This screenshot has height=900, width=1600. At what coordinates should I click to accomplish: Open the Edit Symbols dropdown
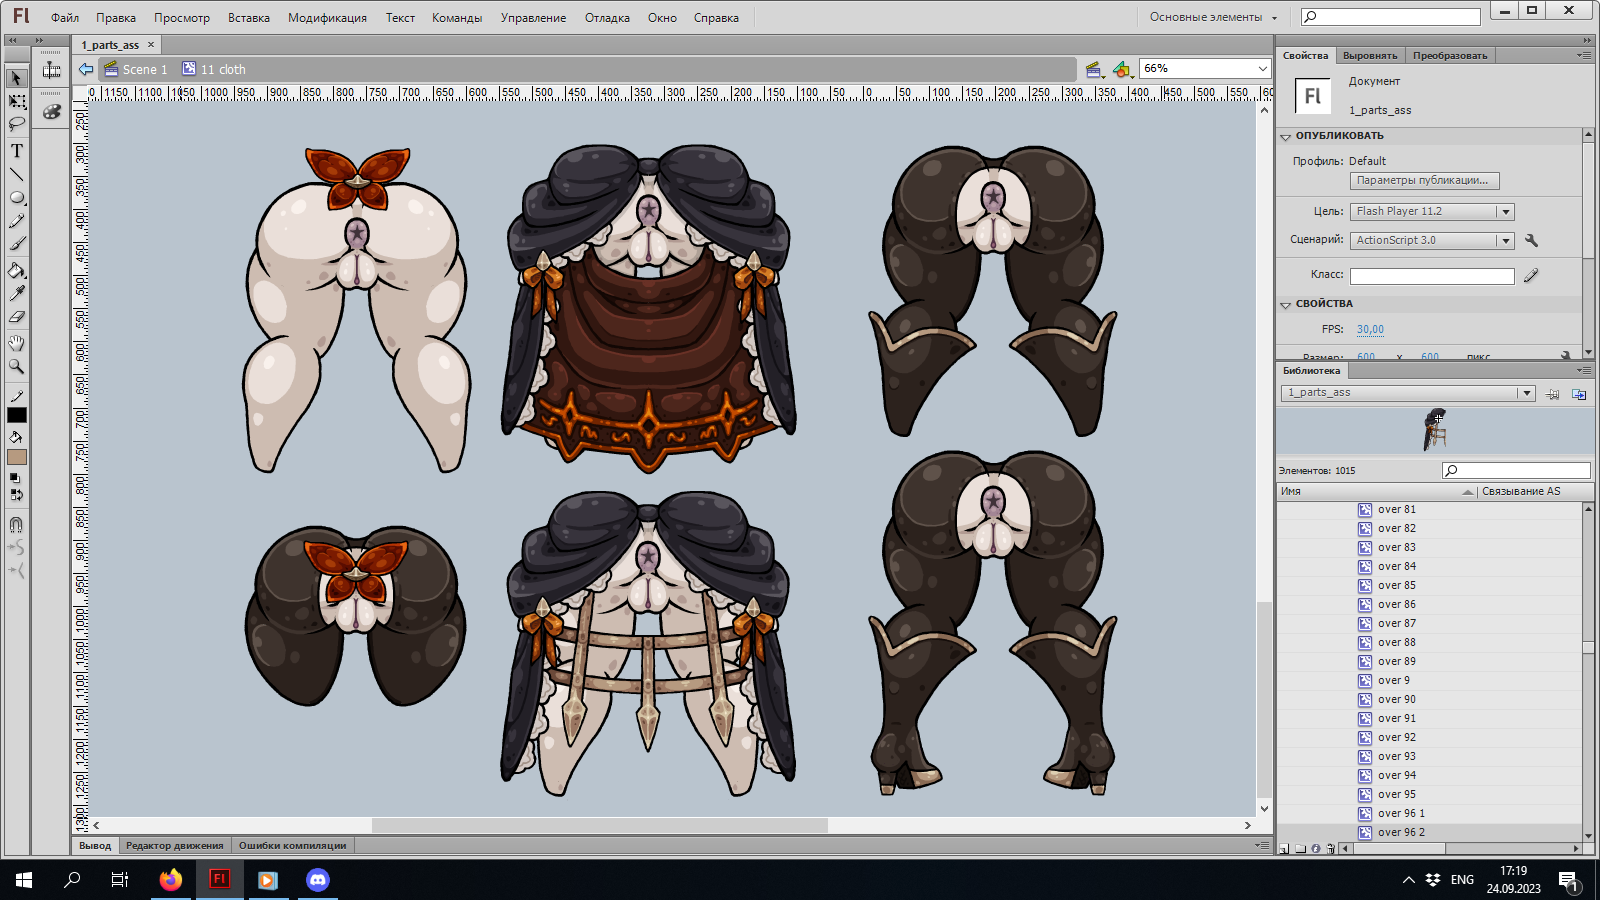[1122, 69]
